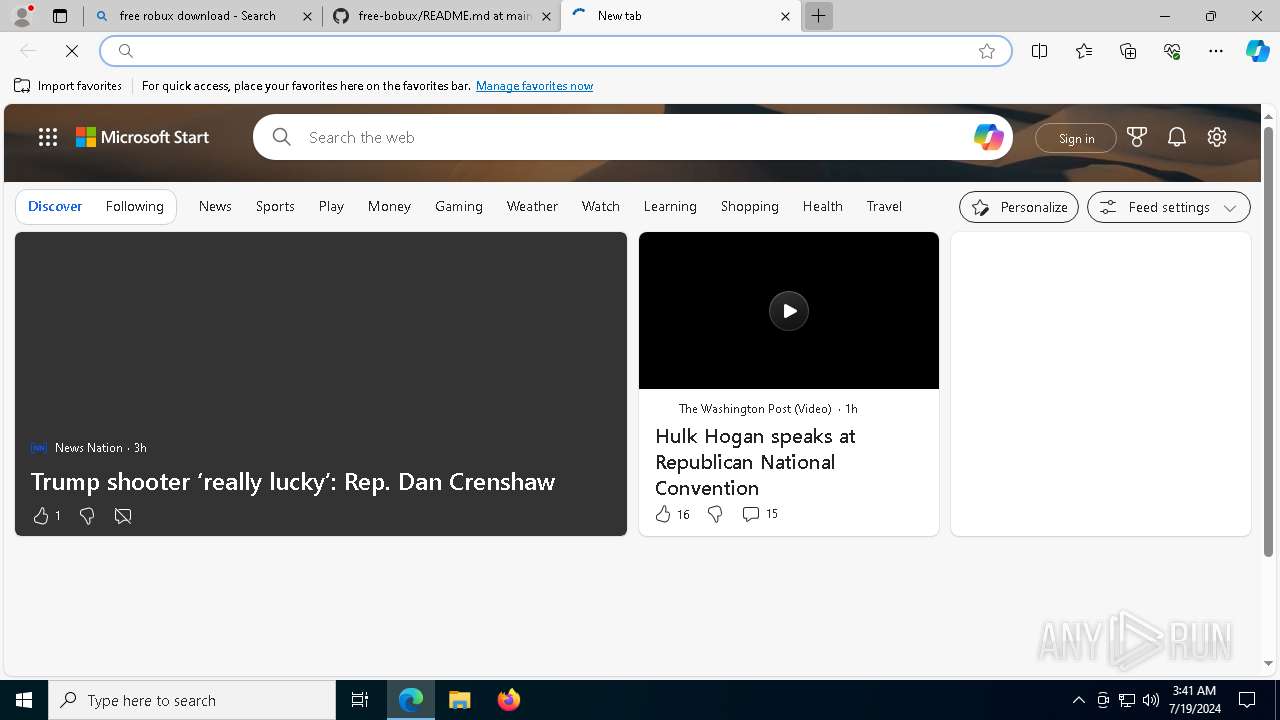Open Microsoft Edge from the taskbar
This screenshot has height=720, width=1280.
pyautogui.click(x=411, y=700)
